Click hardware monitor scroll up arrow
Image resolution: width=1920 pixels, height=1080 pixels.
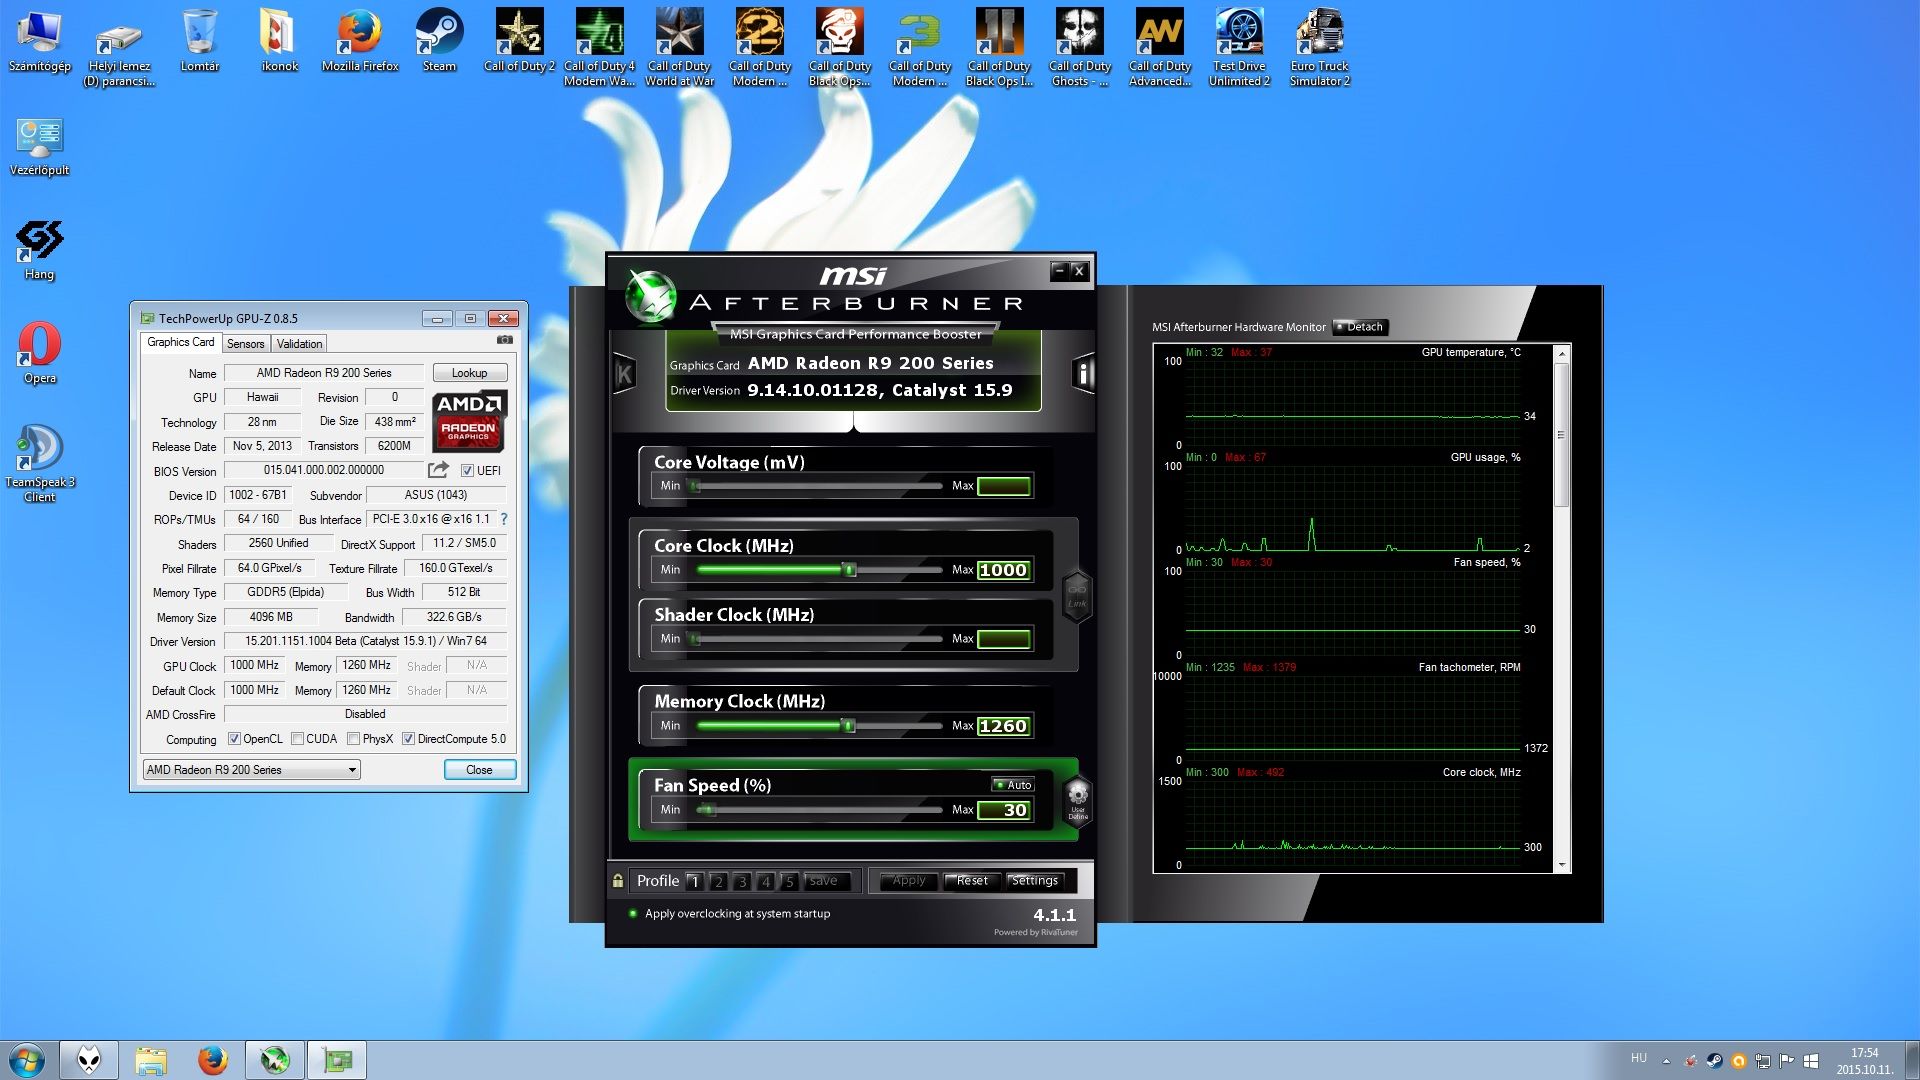1561,354
